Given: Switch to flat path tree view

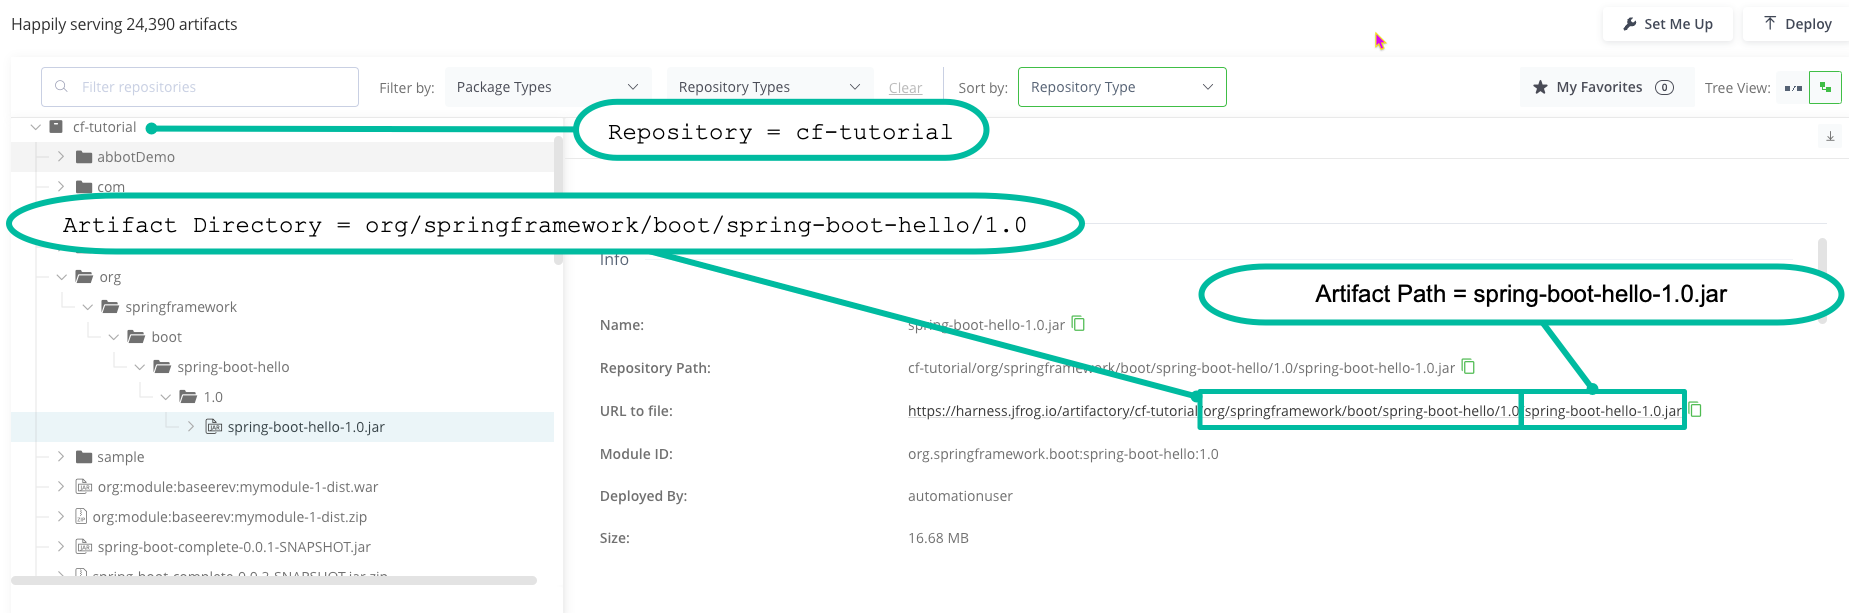Looking at the screenshot, I should coord(1793,88).
